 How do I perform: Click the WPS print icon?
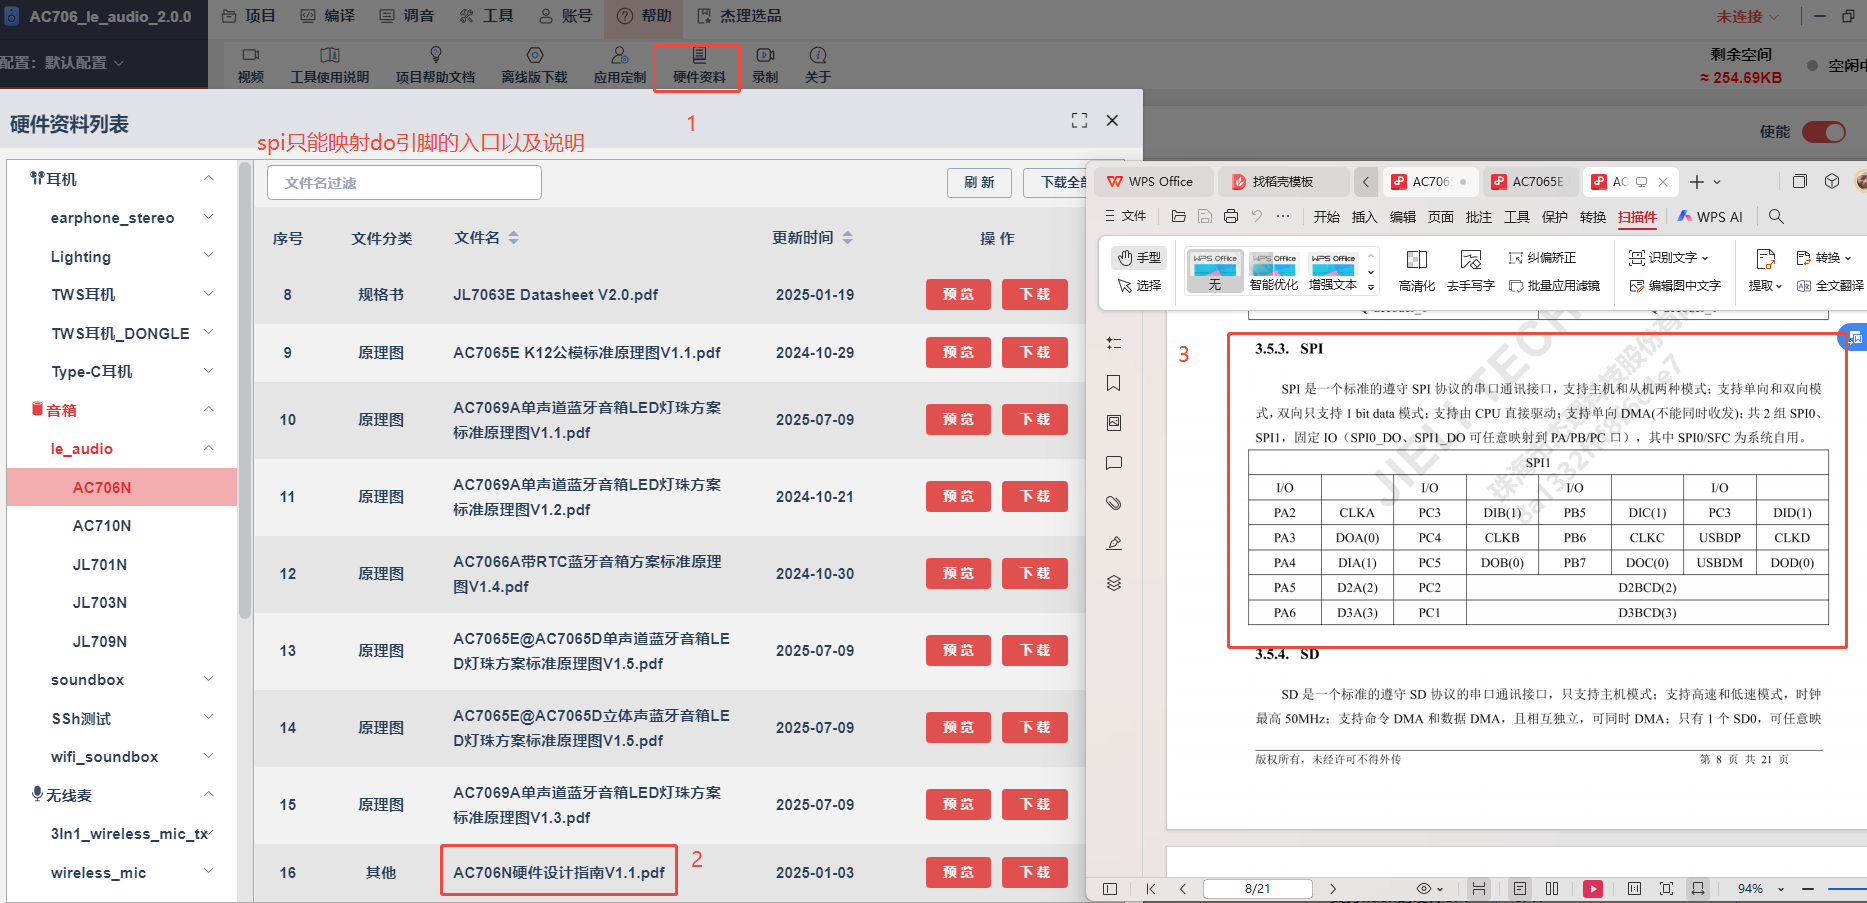(1230, 216)
